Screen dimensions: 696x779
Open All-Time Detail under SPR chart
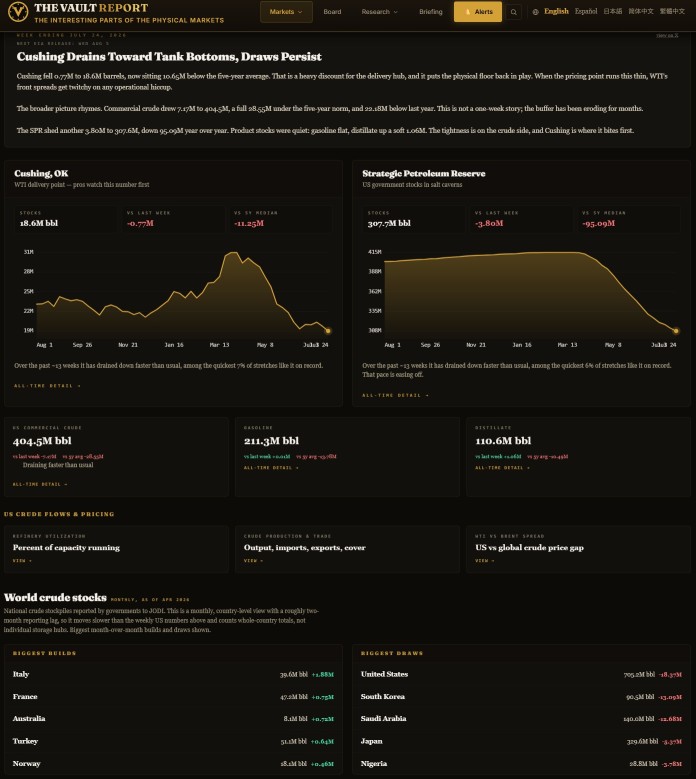395,395
